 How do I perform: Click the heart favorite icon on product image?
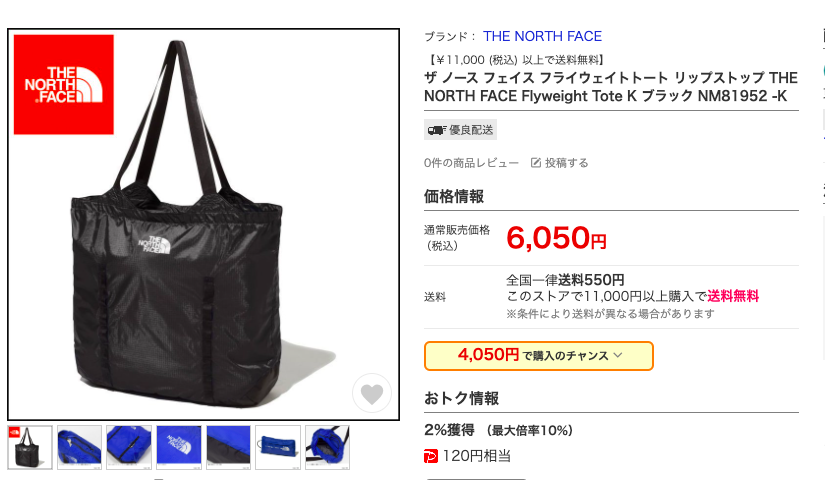371,394
